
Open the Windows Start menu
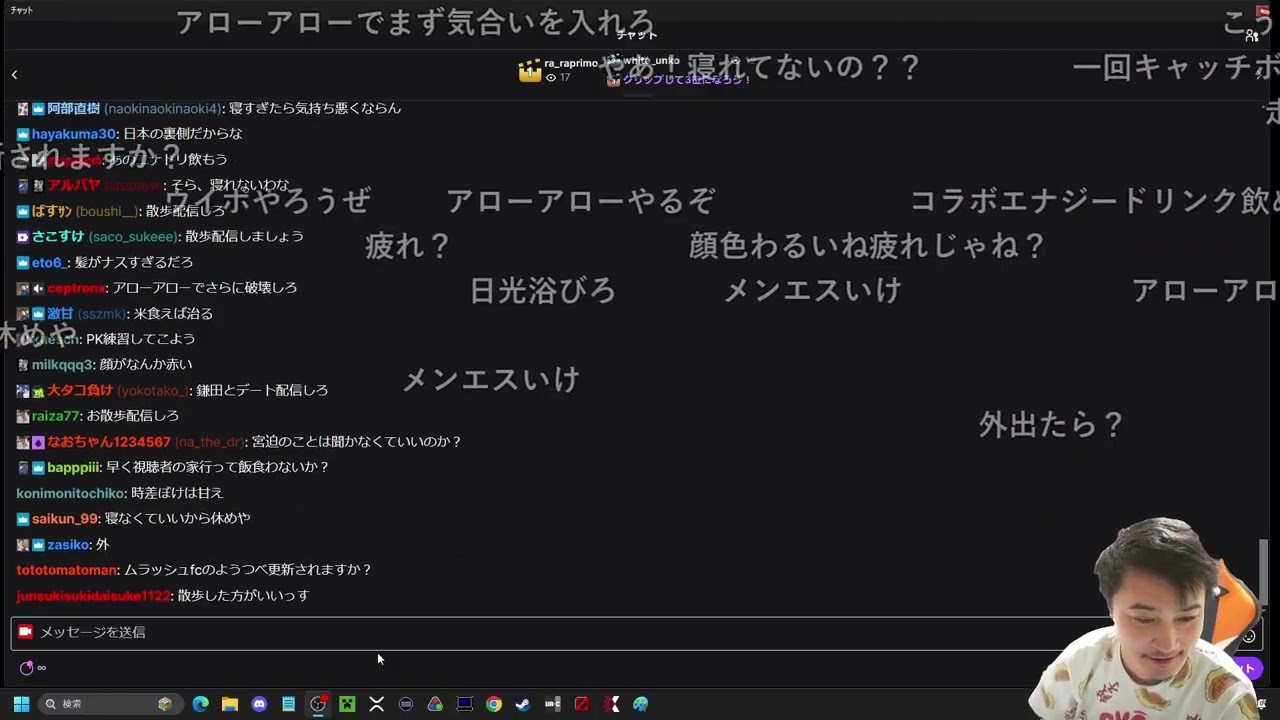(21, 704)
